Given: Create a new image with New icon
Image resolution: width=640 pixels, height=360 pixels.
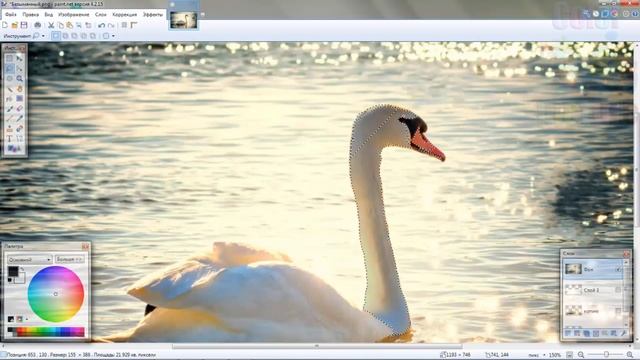Looking at the screenshot, I should 5,25.
